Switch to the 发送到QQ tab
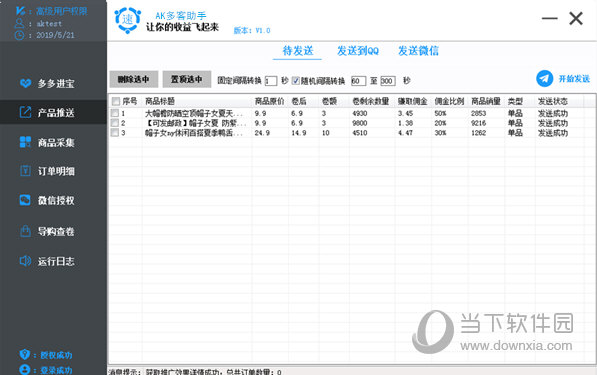The height and width of the screenshot is (375, 597). [358, 51]
